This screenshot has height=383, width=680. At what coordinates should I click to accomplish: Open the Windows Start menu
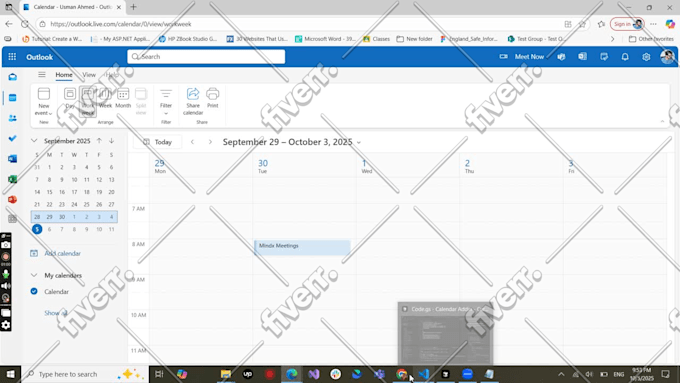10,374
